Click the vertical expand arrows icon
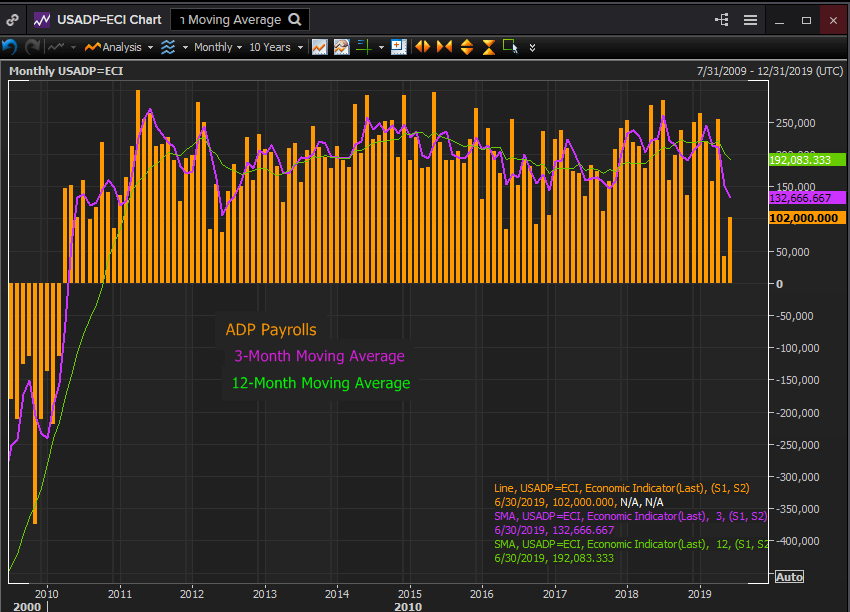This screenshot has height=612, width=850. click(467, 47)
